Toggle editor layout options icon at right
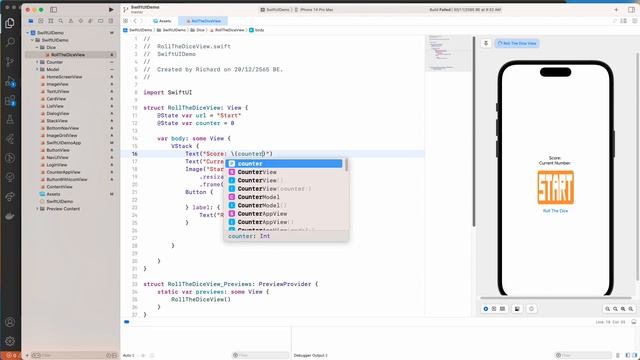The height and width of the screenshot is (360, 640). tap(624, 21)
